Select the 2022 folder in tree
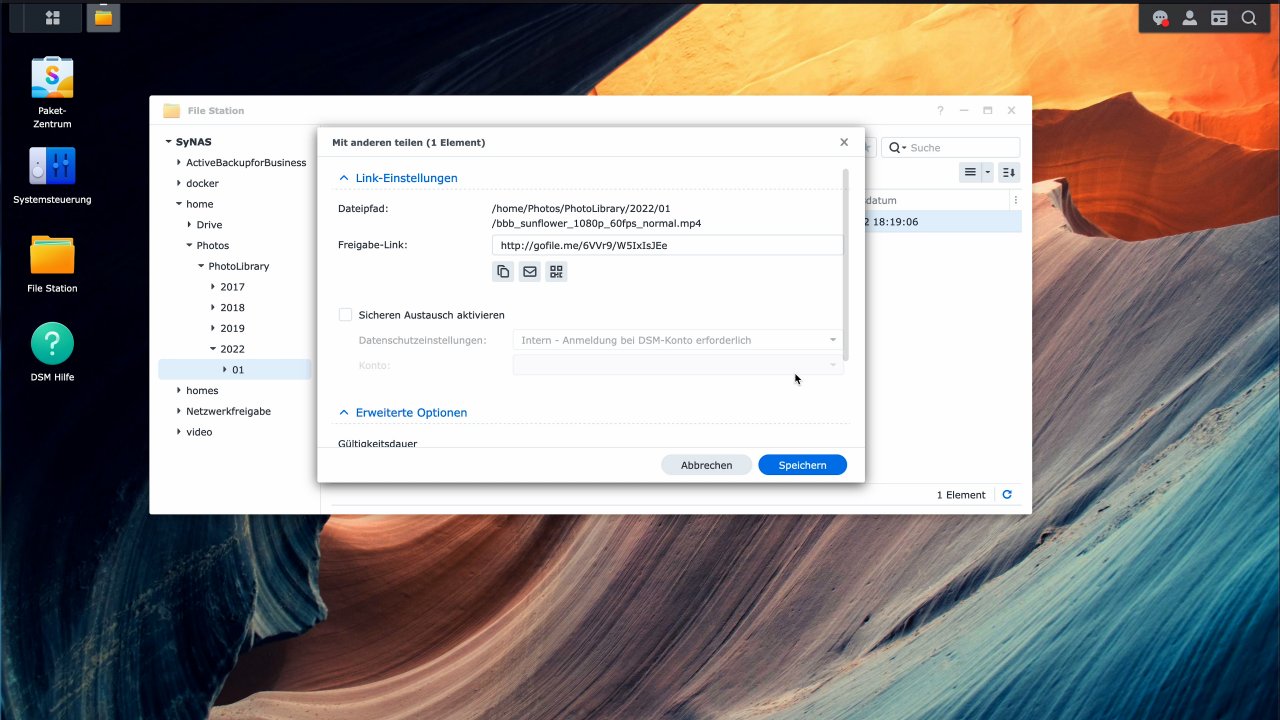1280x720 pixels. 232,349
